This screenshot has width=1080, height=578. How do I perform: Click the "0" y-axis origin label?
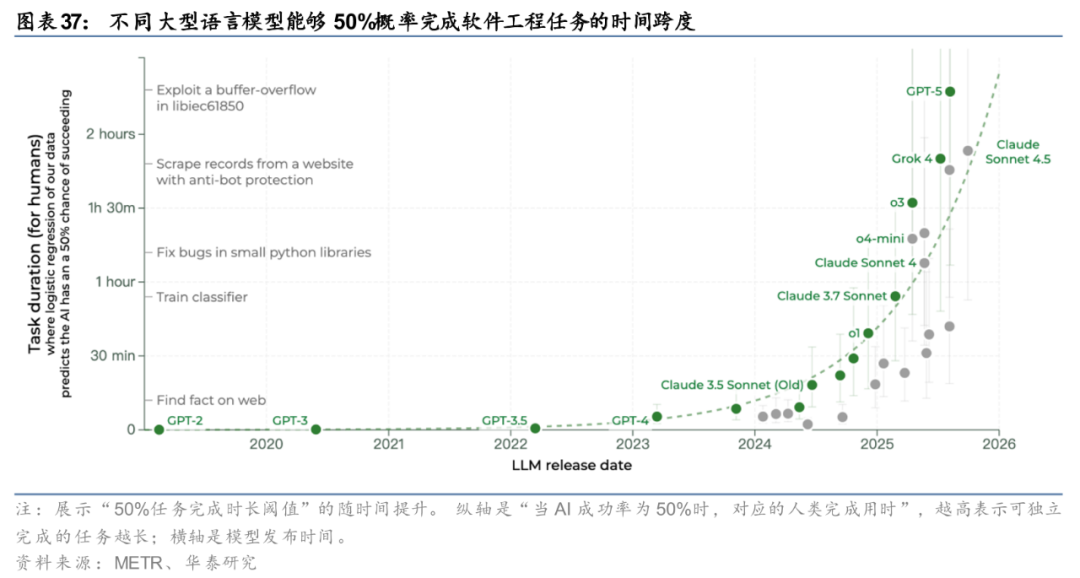[x=131, y=429]
